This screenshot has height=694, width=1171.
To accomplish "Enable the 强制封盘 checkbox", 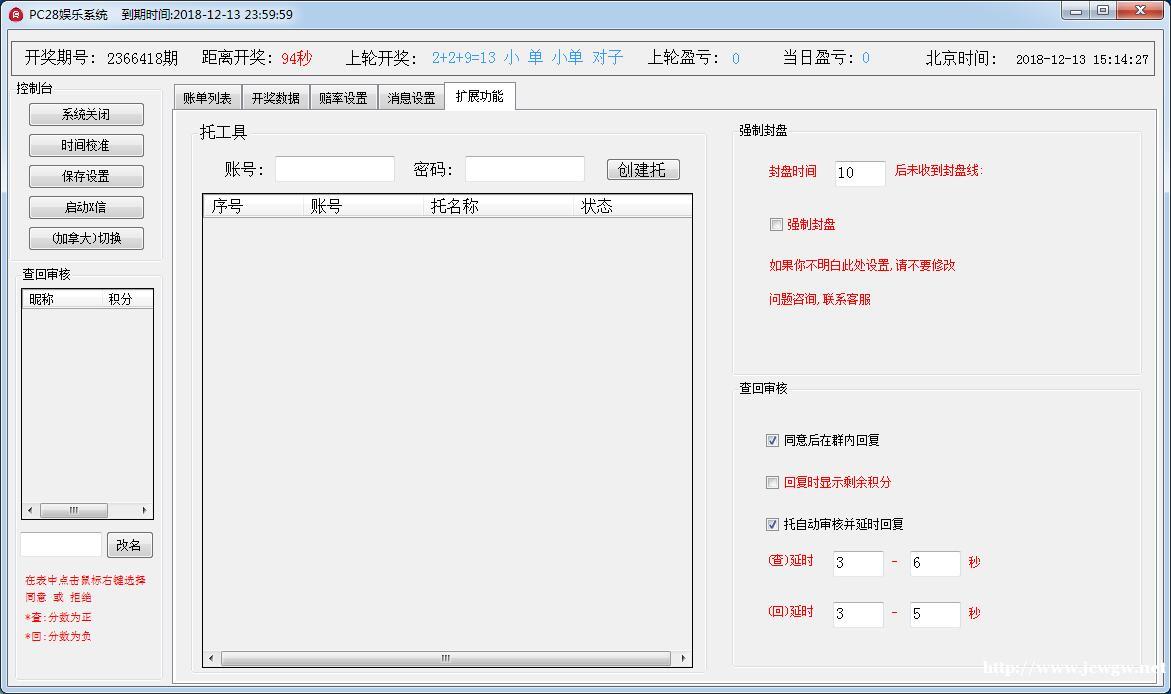I will click(776, 225).
